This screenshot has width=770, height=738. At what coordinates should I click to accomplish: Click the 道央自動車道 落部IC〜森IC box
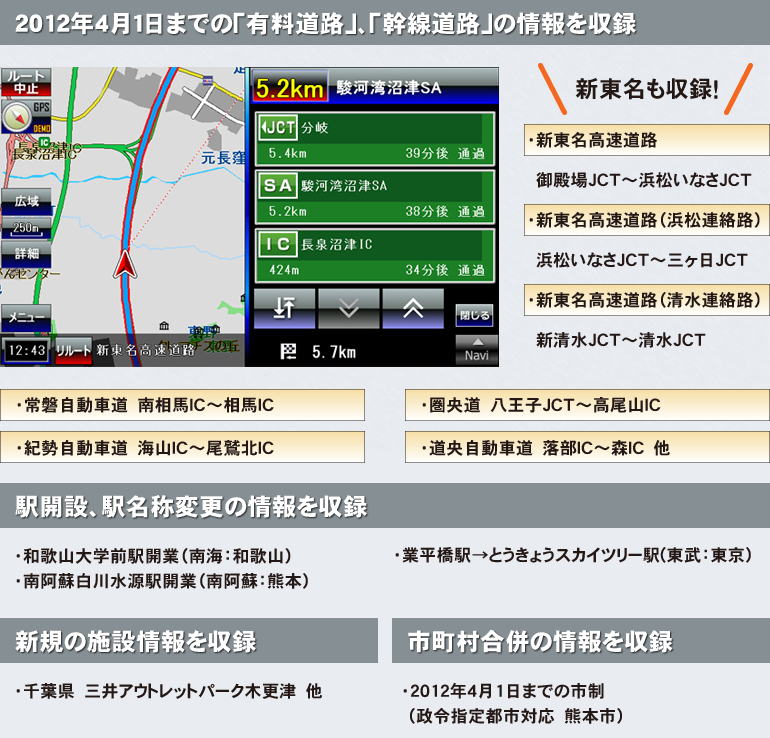[x=587, y=447]
